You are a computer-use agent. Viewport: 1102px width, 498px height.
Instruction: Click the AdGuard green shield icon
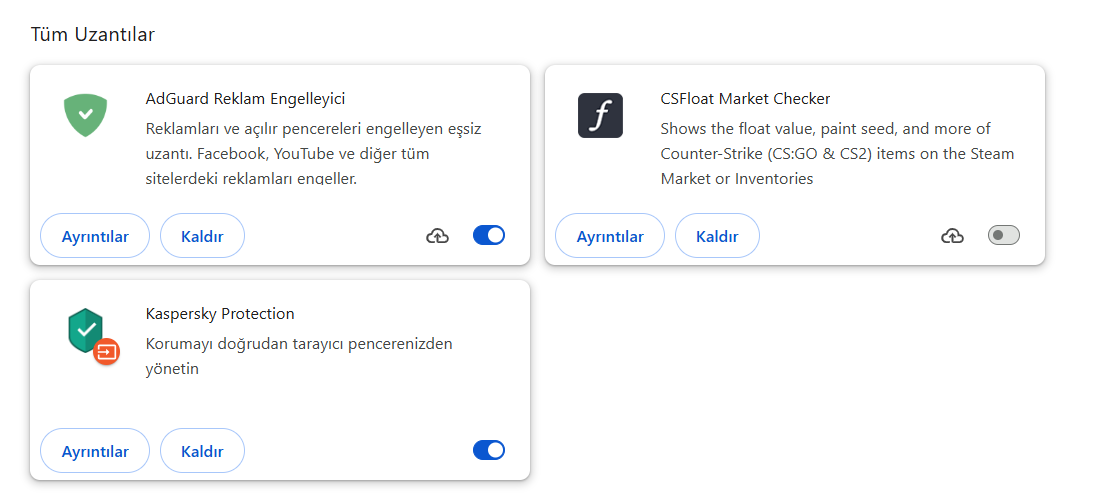[x=86, y=114]
